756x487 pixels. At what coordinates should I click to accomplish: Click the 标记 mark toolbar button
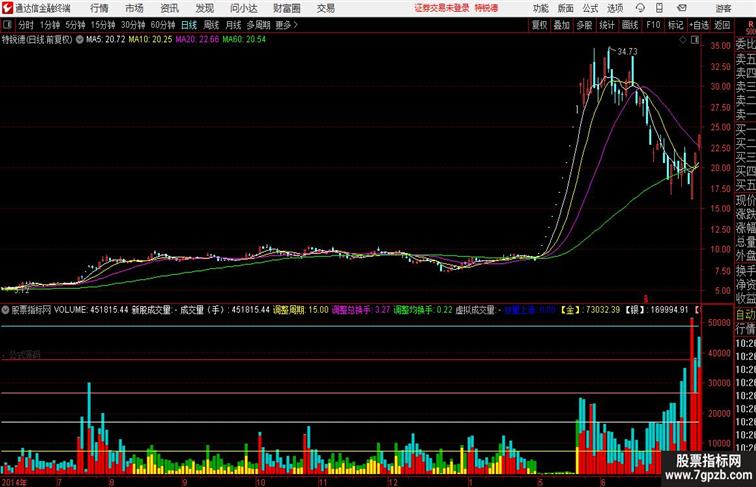tap(675, 25)
